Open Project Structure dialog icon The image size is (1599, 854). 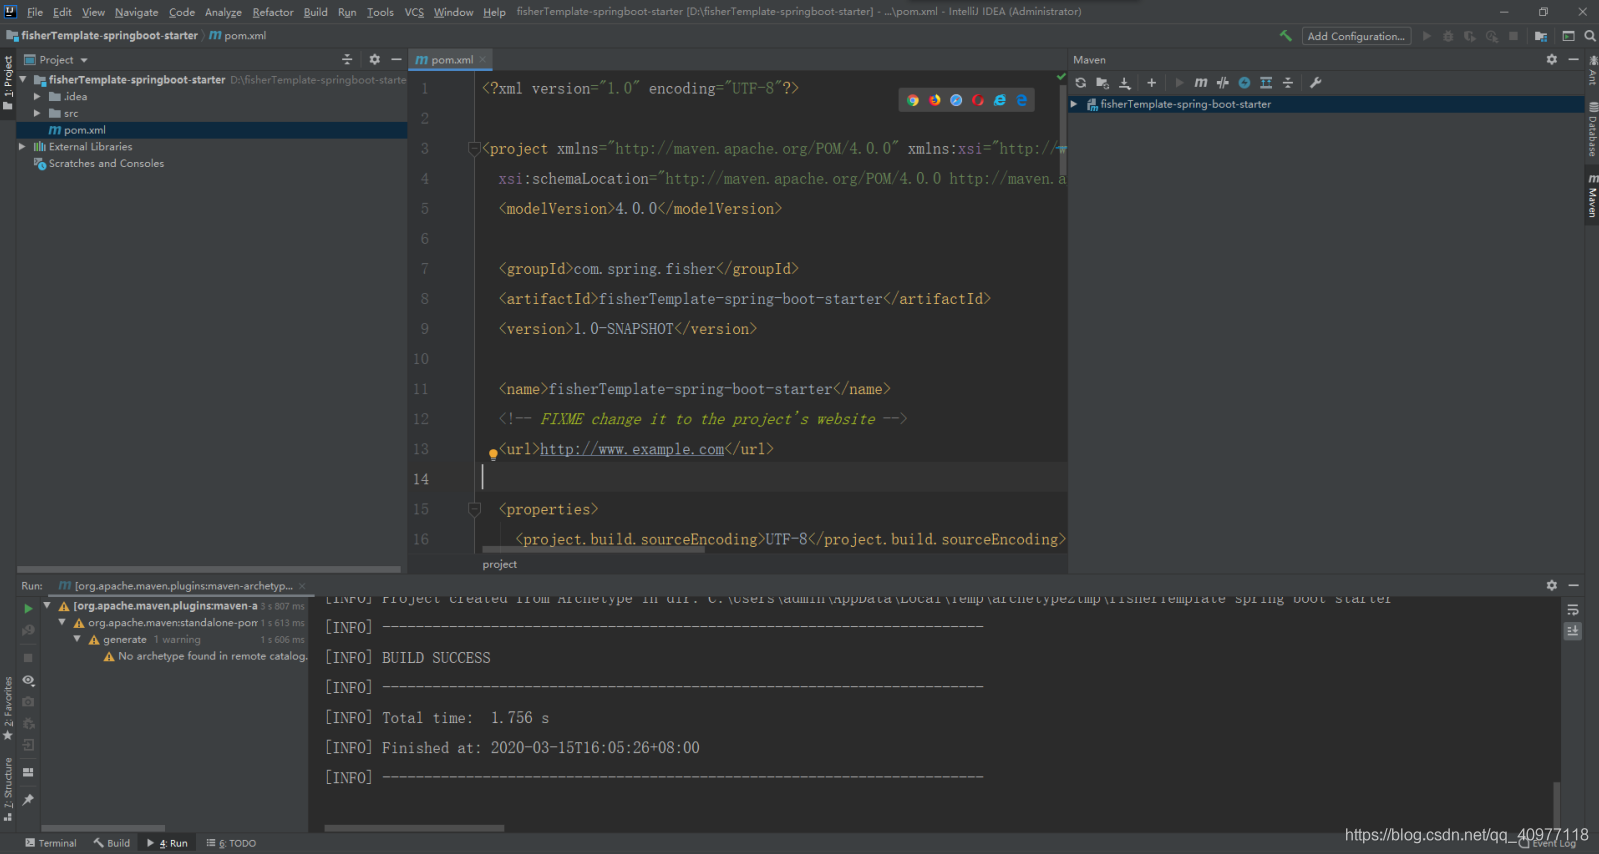click(1540, 36)
